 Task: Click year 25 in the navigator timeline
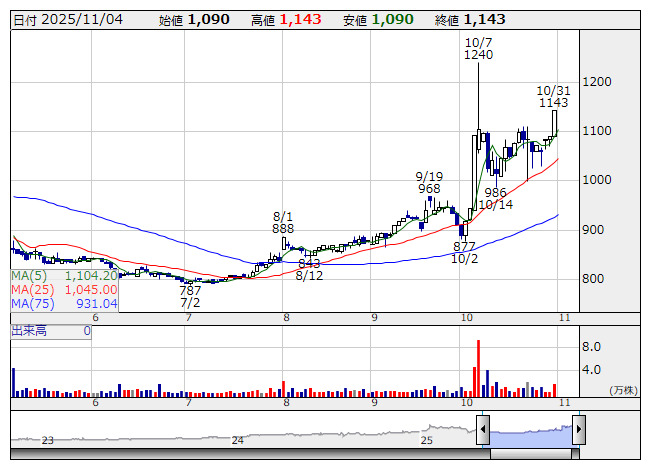pyautogui.click(x=427, y=440)
